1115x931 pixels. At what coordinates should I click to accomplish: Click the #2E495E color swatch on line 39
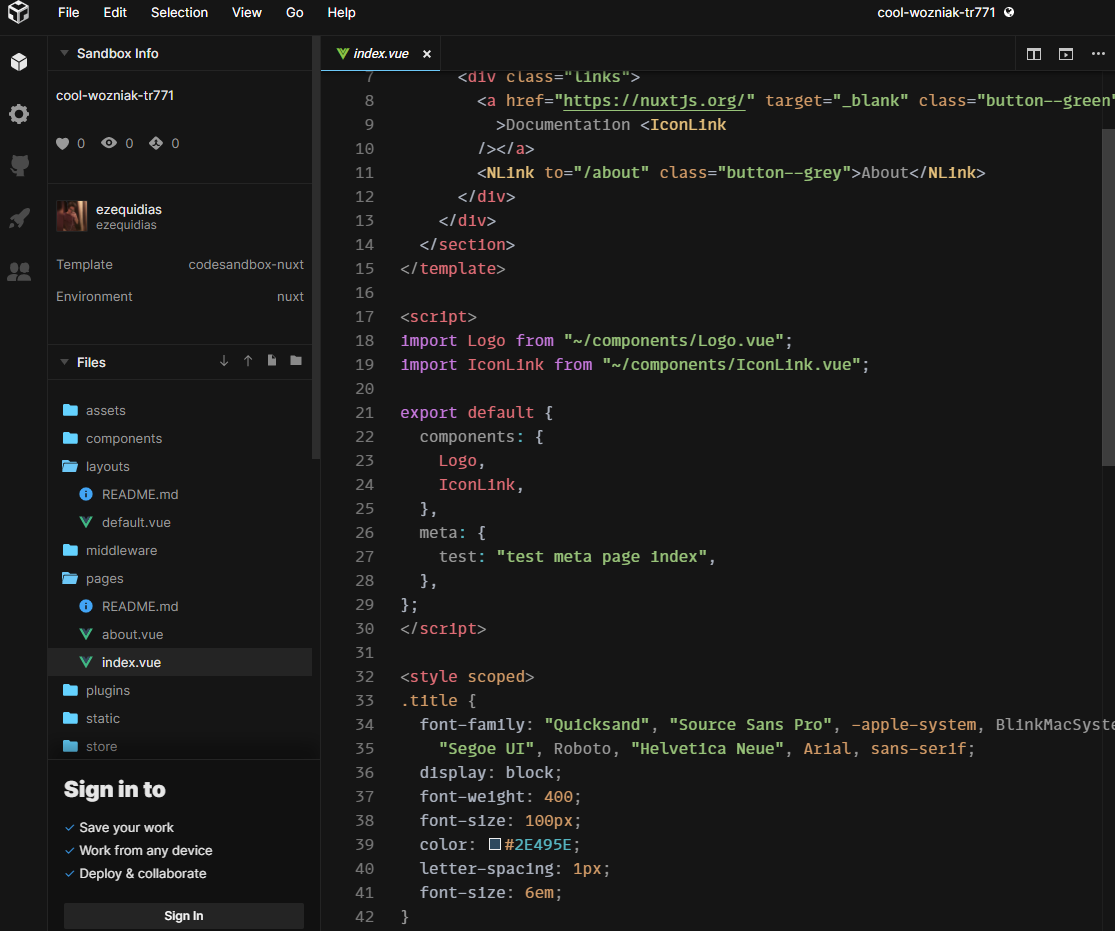pyautogui.click(x=494, y=844)
